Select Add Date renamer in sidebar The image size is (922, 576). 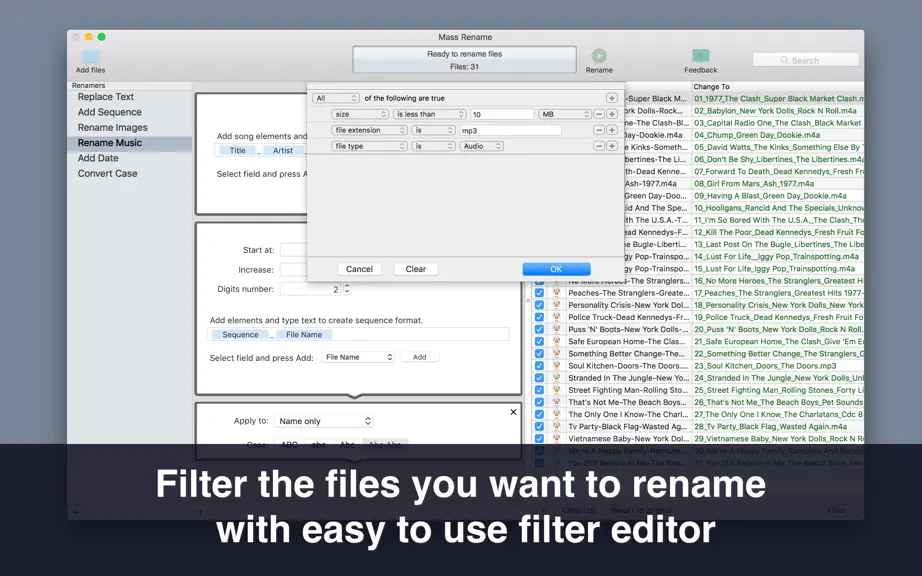click(98, 158)
